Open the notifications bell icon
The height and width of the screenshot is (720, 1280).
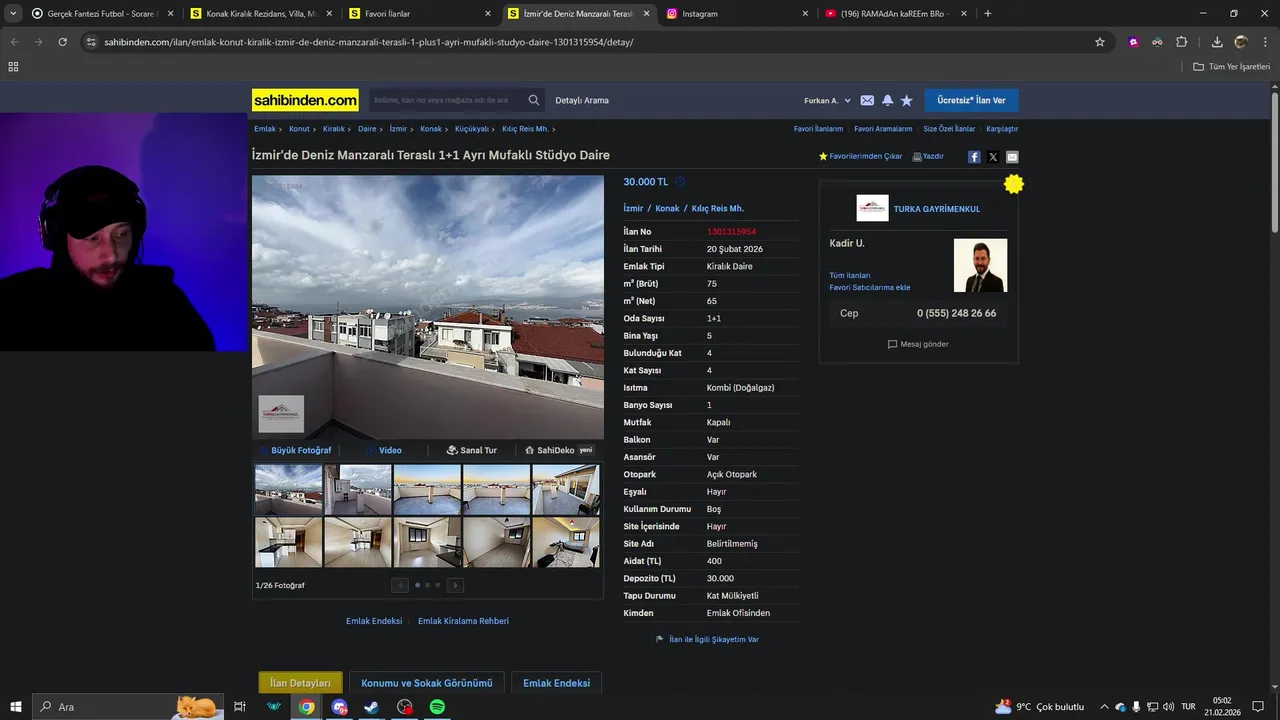[x=887, y=100]
